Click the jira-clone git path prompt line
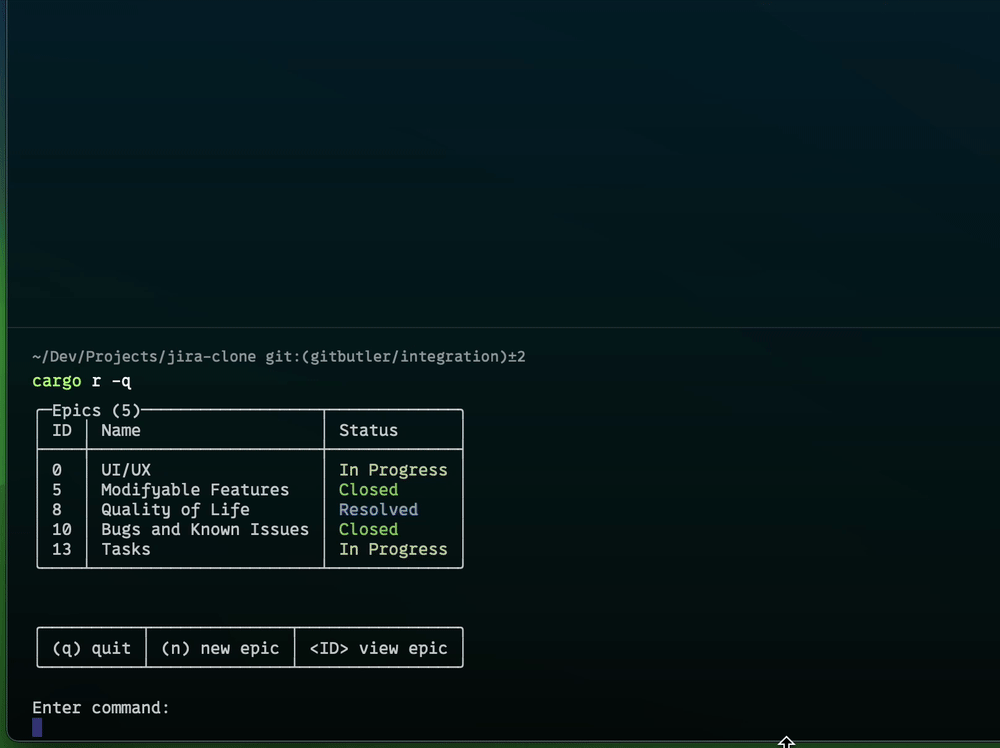 click(x=279, y=356)
